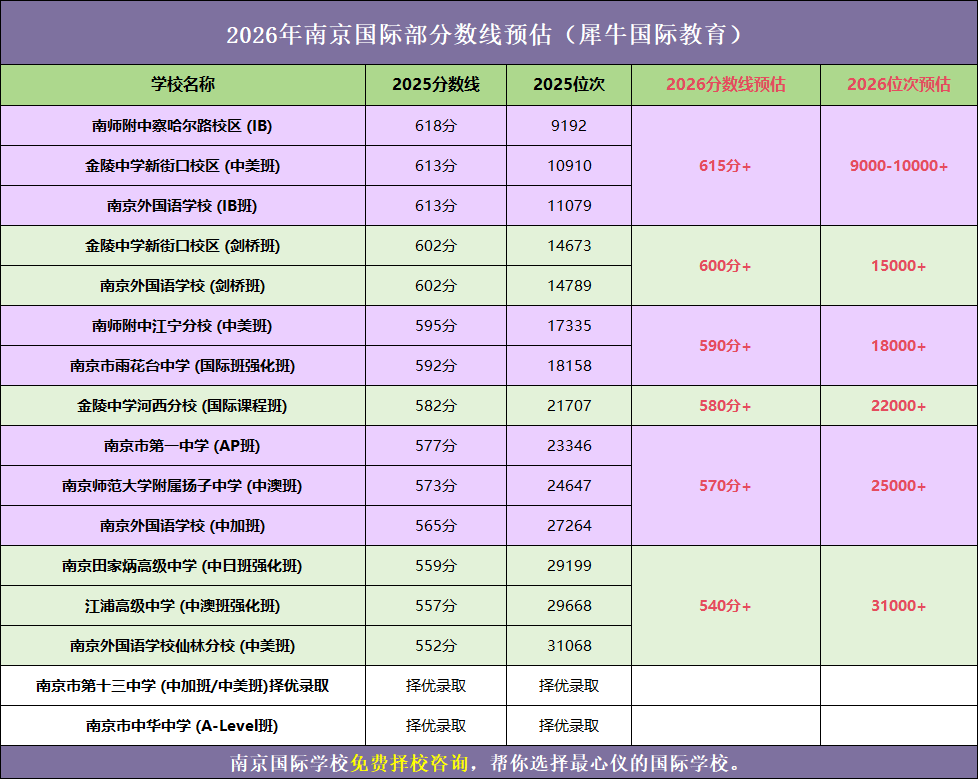Select the 2026分数线预估 column header
Image resolution: width=978 pixels, height=779 pixels.
(x=725, y=84)
